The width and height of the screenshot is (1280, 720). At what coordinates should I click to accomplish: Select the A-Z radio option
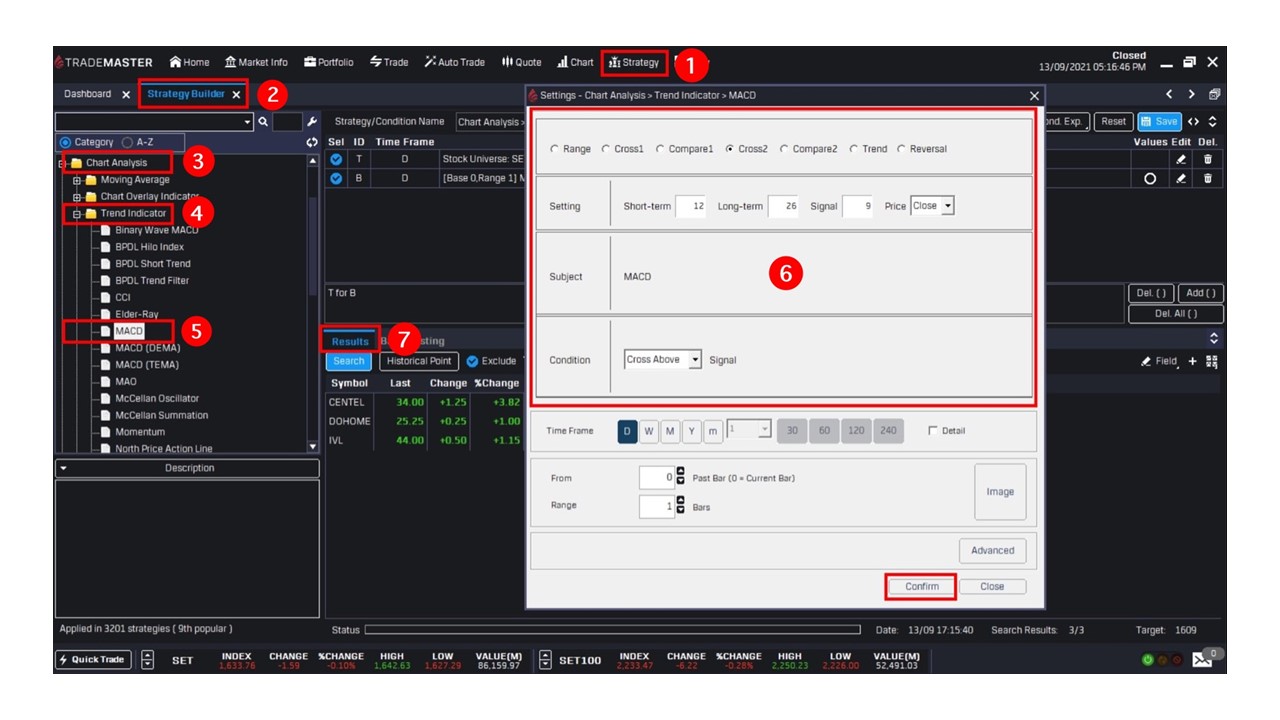(x=127, y=142)
